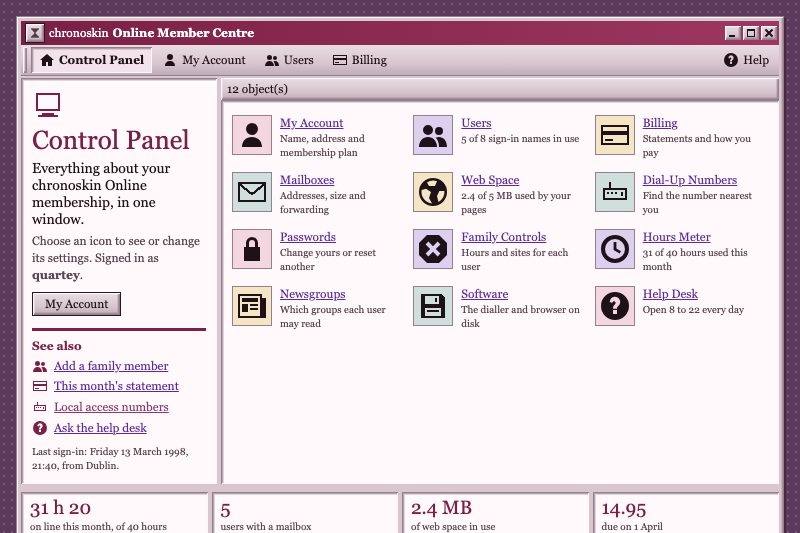The width and height of the screenshot is (800, 533).
Task: Click the '5 of 8 sign-in names in use' text
Action: (x=520, y=139)
